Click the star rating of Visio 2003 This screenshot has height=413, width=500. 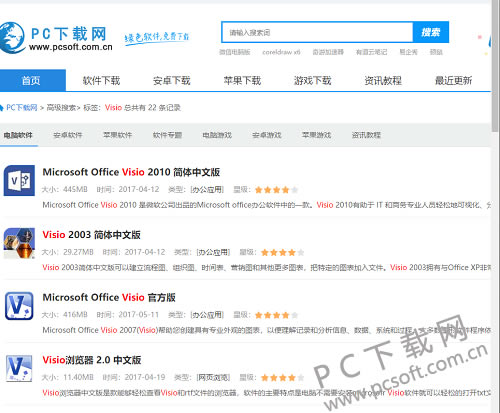point(283,253)
